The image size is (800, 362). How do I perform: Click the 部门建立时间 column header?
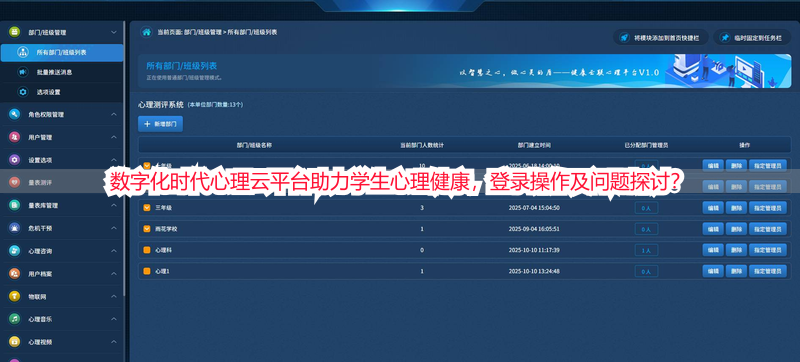tap(534, 145)
